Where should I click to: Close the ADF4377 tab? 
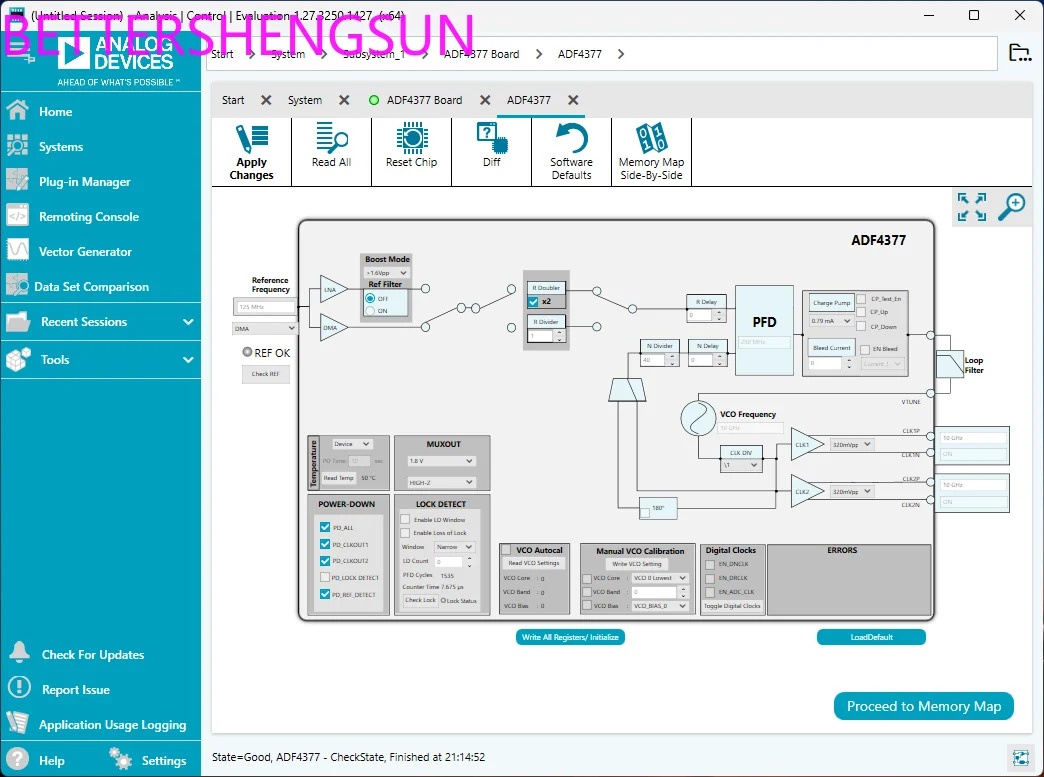pyautogui.click(x=573, y=100)
